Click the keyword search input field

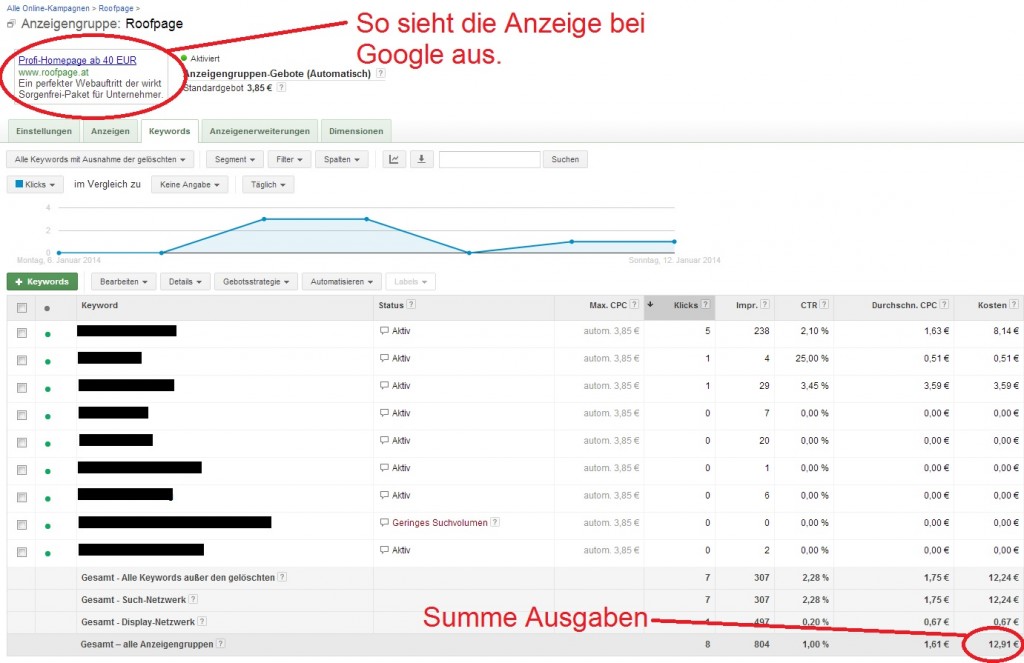[x=489, y=159]
